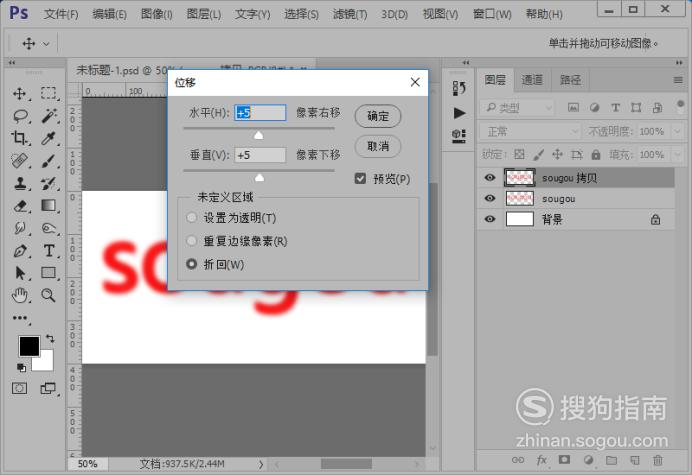The image size is (692, 475).
Task: Filter layers by type layers
Action: pyautogui.click(x=615, y=107)
